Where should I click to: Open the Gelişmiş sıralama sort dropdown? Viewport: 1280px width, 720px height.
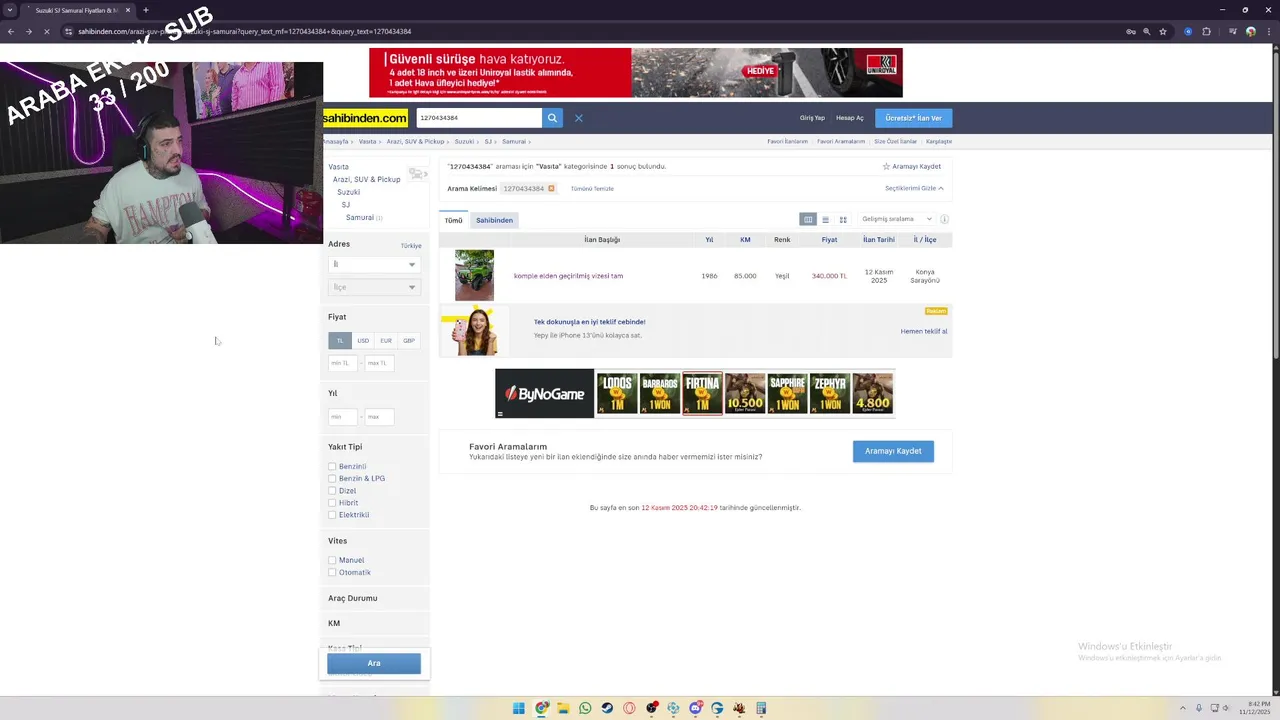(896, 219)
